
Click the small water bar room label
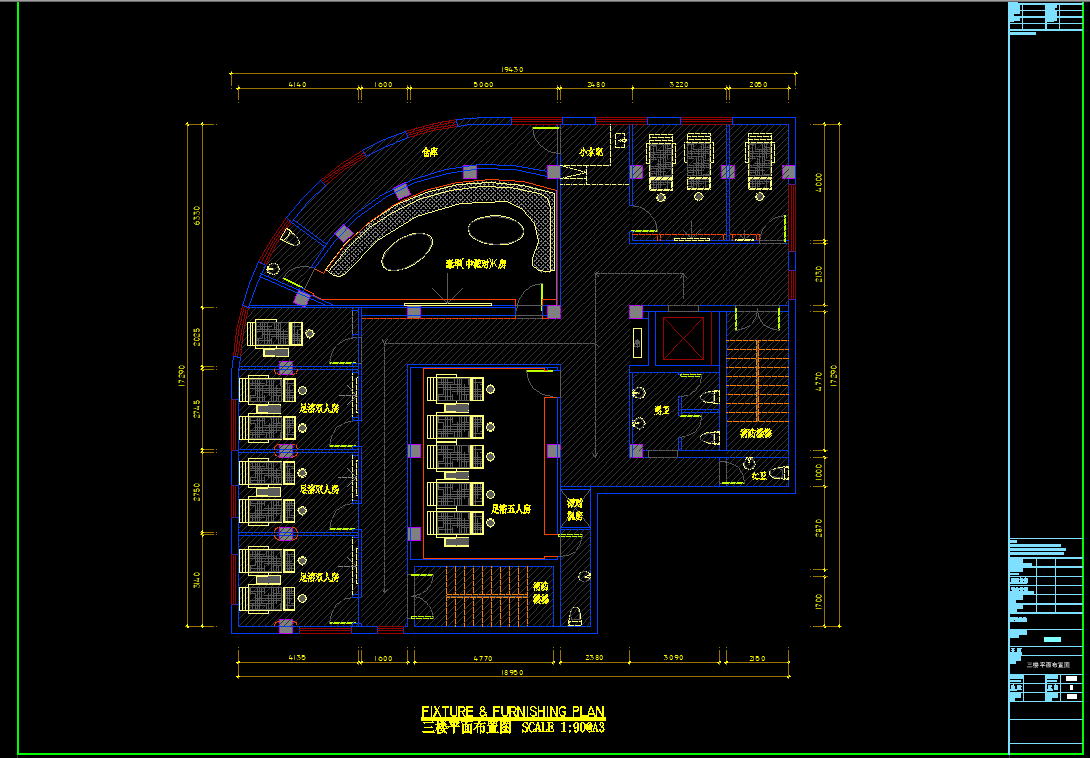590,151
